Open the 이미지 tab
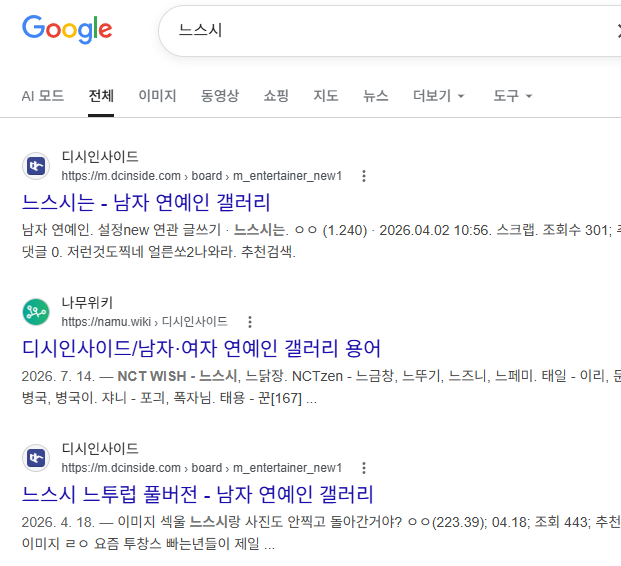 tap(157, 96)
